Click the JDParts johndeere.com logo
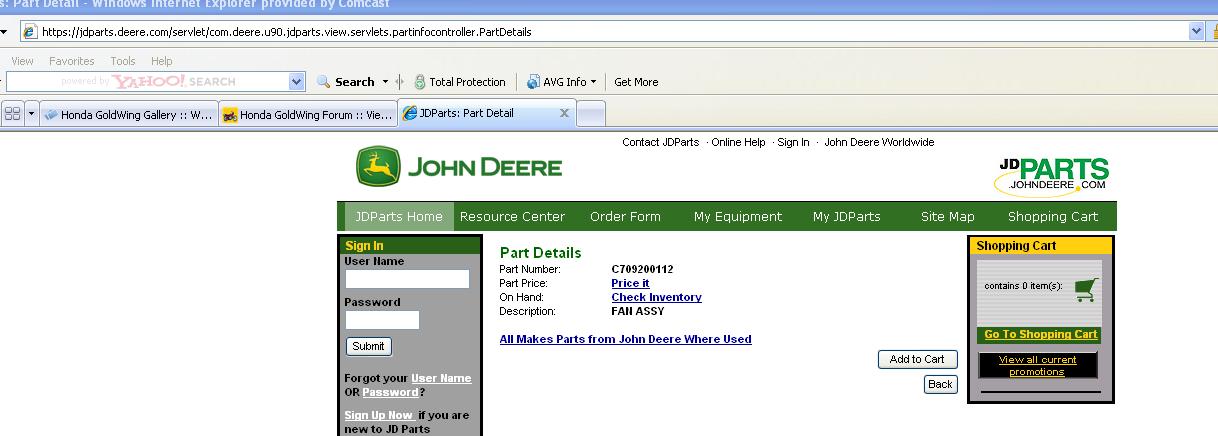Image resolution: width=1218 pixels, height=436 pixels. pyautogui.click(x=1052, y=176)
